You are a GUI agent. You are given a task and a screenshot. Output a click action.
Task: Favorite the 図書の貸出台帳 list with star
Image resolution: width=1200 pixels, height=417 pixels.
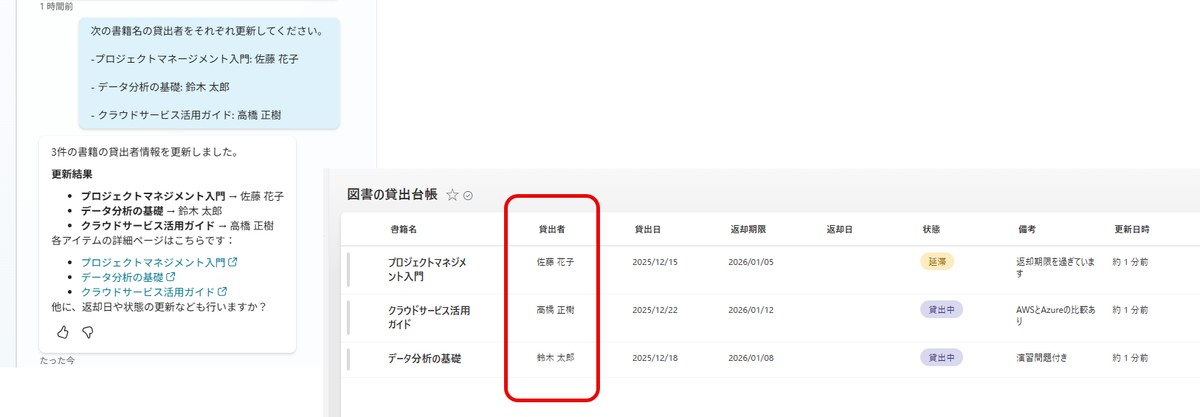click(451, 195)
